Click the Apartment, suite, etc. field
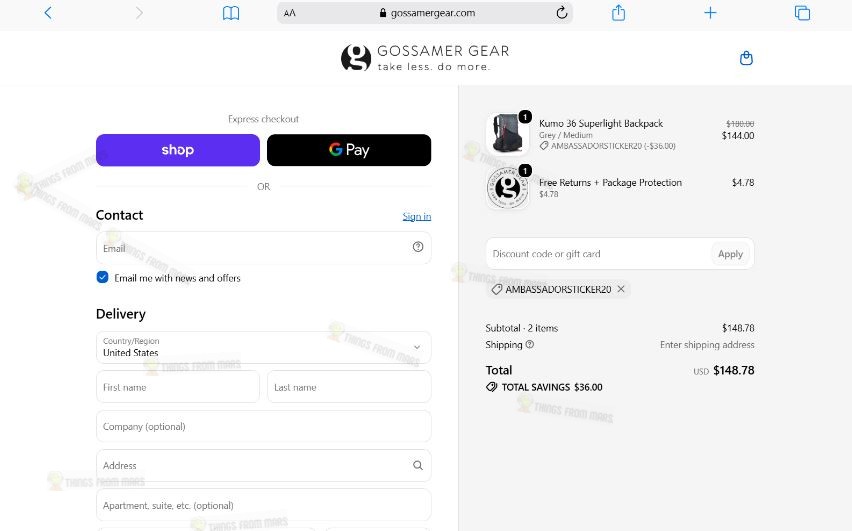Screen dimensions: 852x531 (264, 505)
